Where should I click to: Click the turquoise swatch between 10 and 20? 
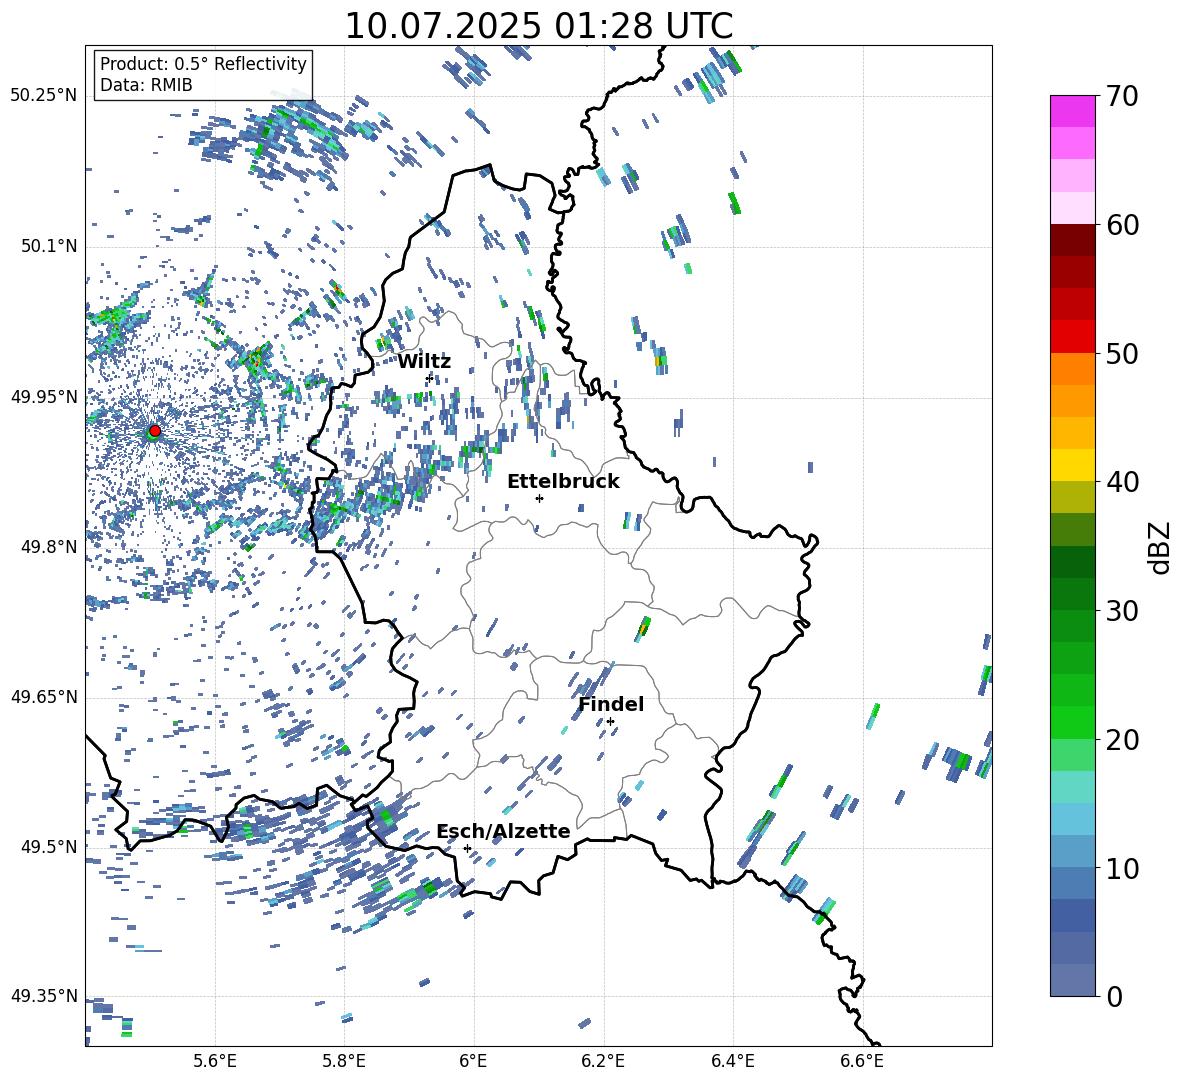pyautogui.click(x=1073, y=787)
